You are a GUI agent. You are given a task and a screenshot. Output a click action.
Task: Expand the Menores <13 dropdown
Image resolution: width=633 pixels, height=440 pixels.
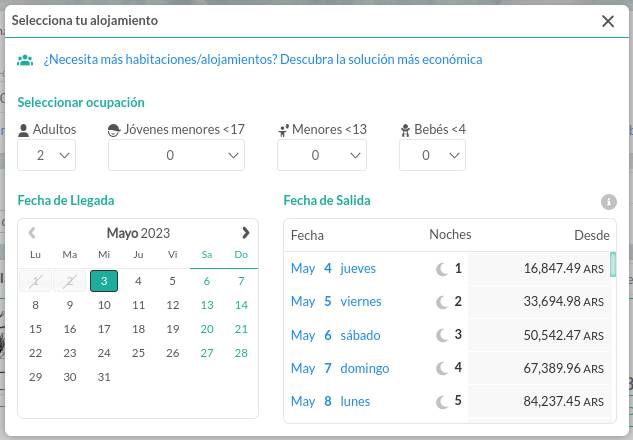322,155
